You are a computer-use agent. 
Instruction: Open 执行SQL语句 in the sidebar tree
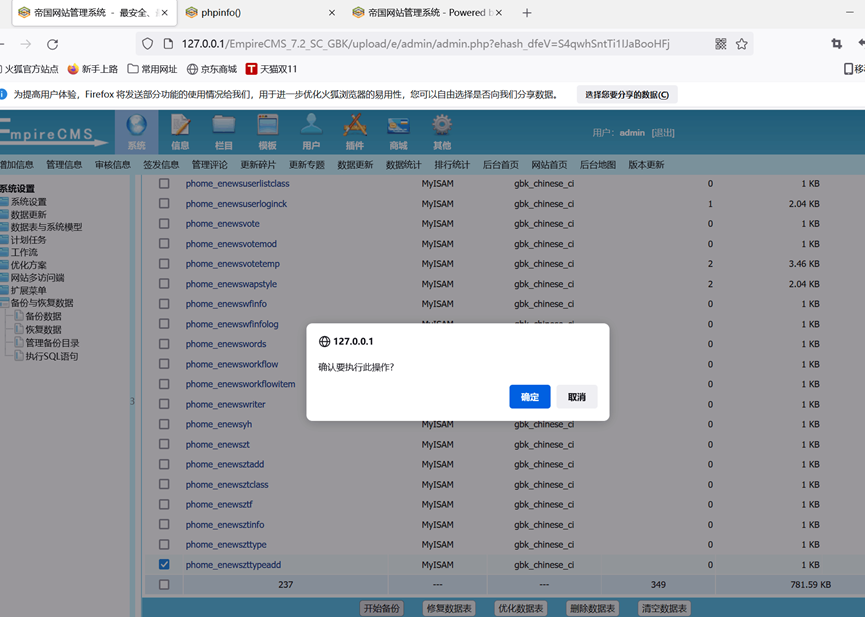[52, 356]
